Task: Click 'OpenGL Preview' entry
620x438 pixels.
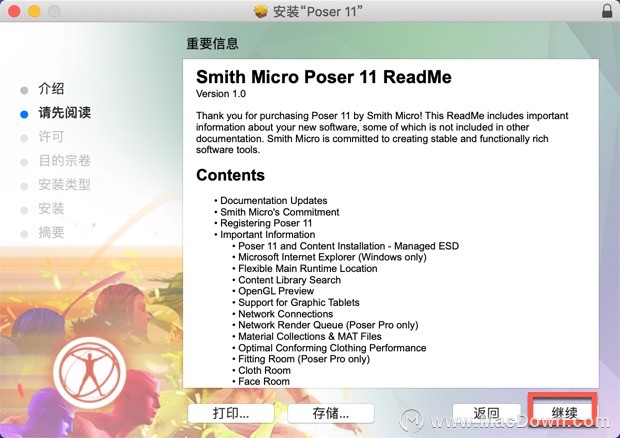Action: pyautogui.click(x=276, y=291)
